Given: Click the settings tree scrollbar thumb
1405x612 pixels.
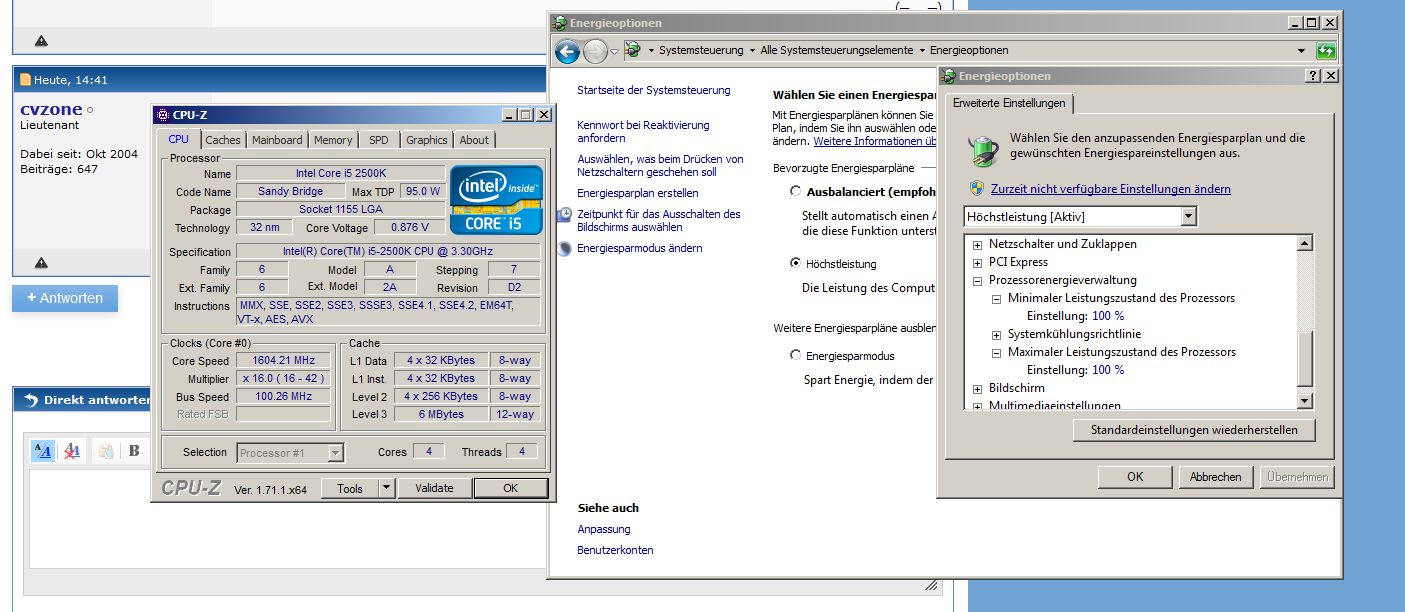Looking at the screenshot, I should [1304, 360].
